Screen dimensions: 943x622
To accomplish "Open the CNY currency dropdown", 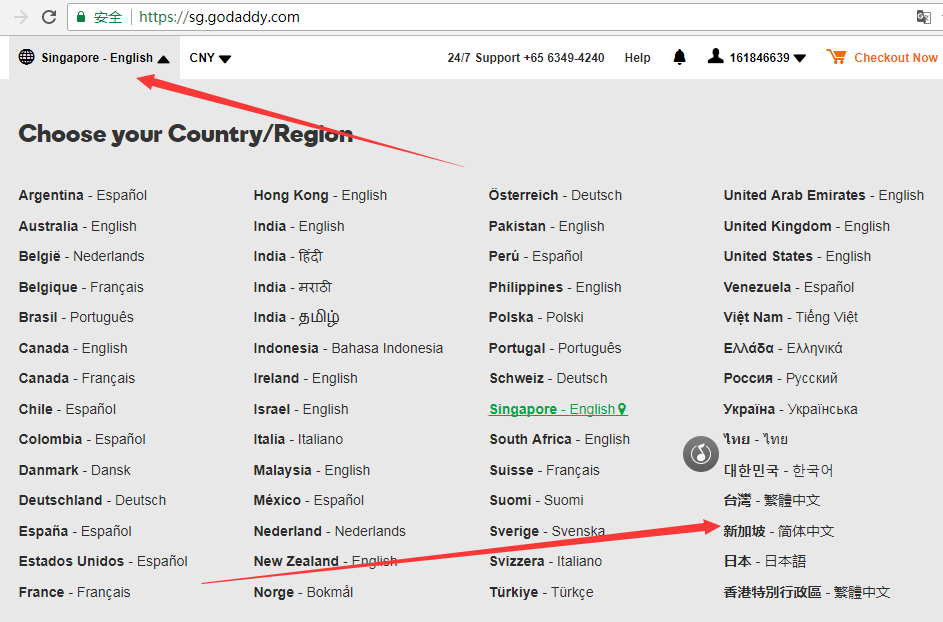I will 210,58.
